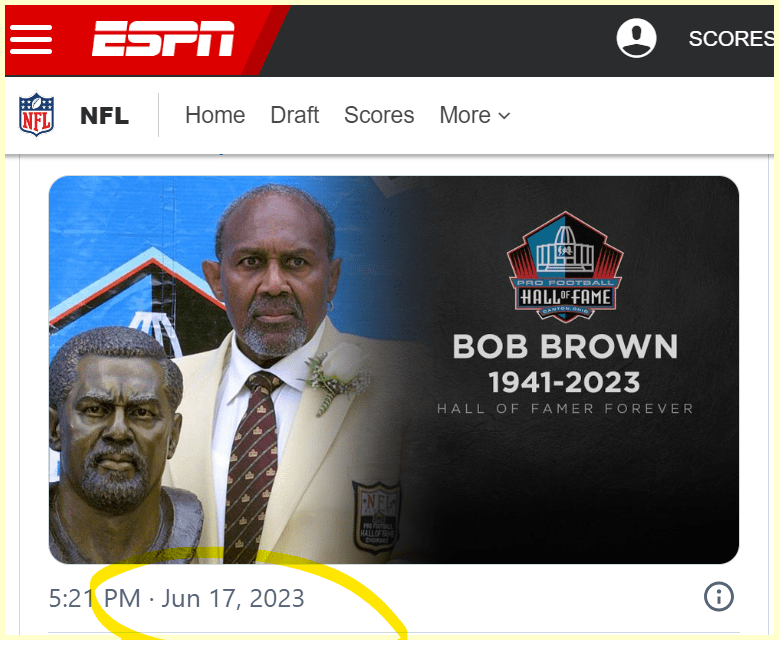Open the Draft tab

[295, 115]
